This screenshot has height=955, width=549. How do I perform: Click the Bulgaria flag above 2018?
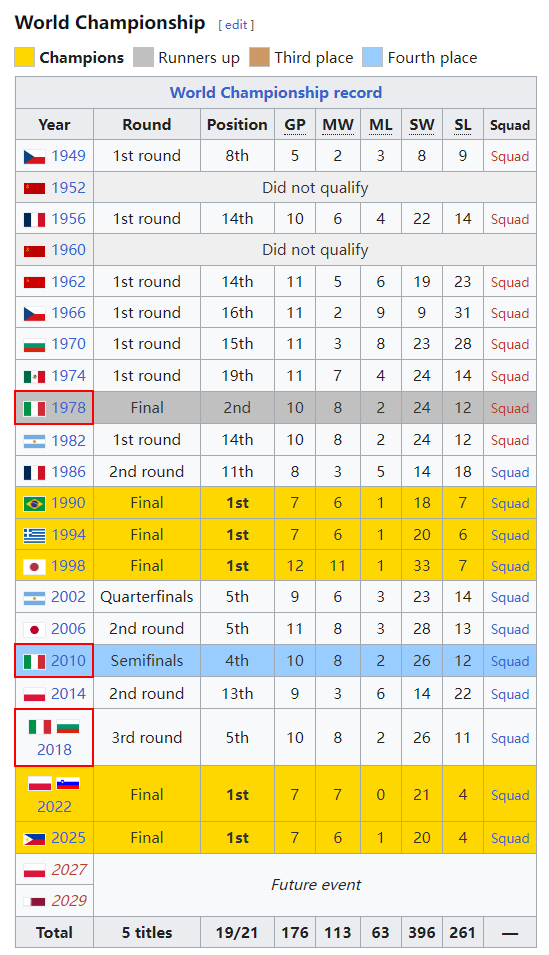click(x=68, y=727)
